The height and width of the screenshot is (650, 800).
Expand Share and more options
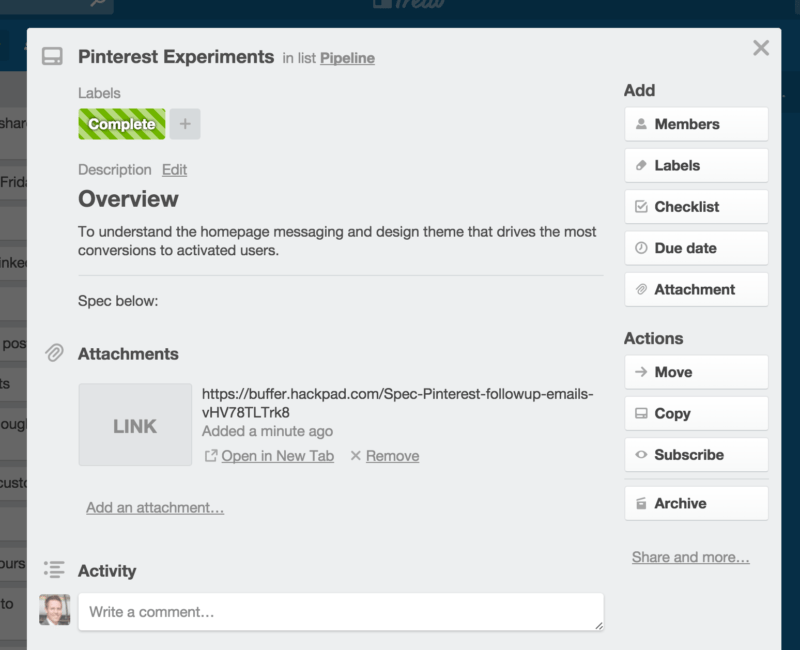coord(690,557)
